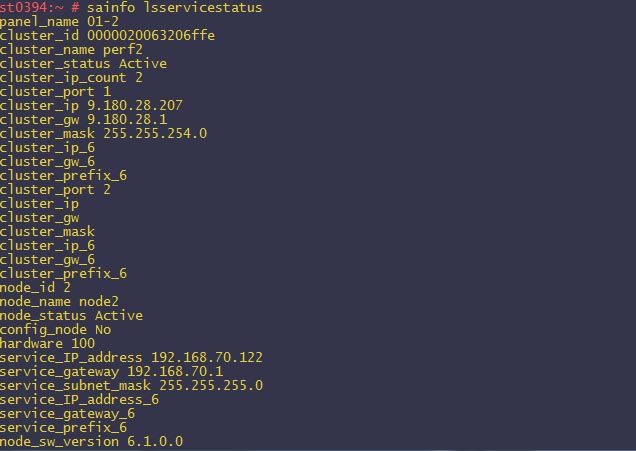Screen dimensions: 636x451
Task: Click the node_sw_version 6.1.0.0 line
Action: 91,442
